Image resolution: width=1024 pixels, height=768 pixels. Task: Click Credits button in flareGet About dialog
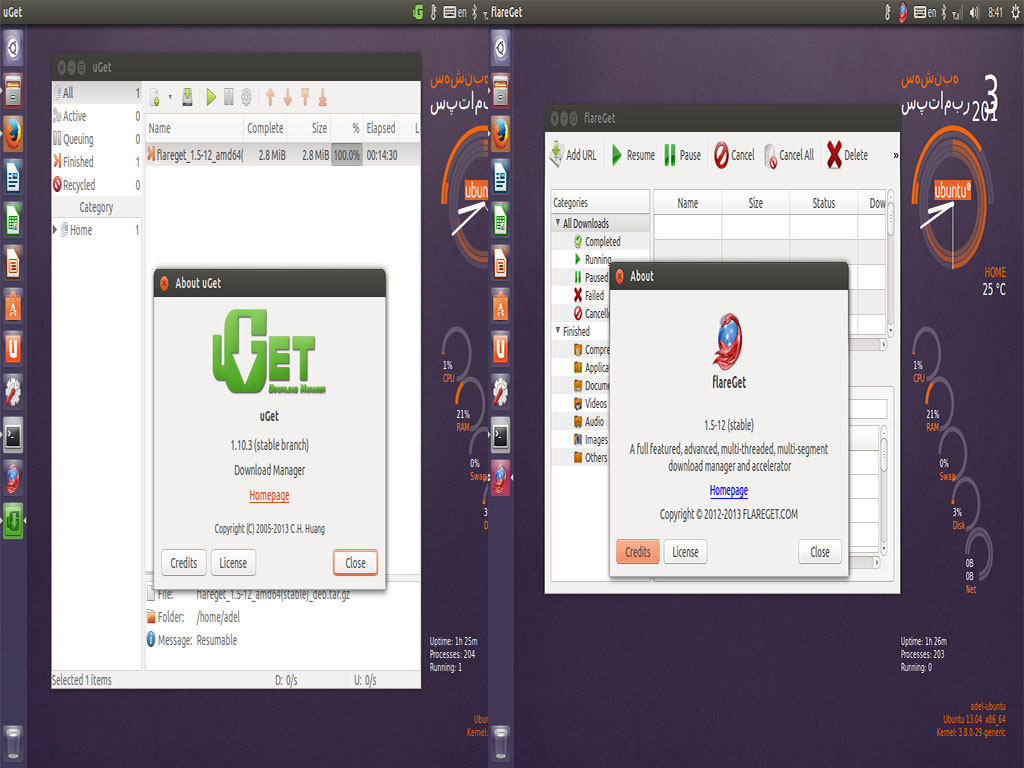coord(637,552)
